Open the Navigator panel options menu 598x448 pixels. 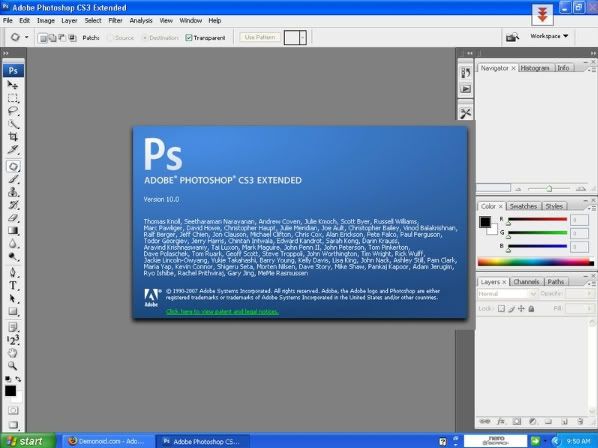click(x=592, y=69)
